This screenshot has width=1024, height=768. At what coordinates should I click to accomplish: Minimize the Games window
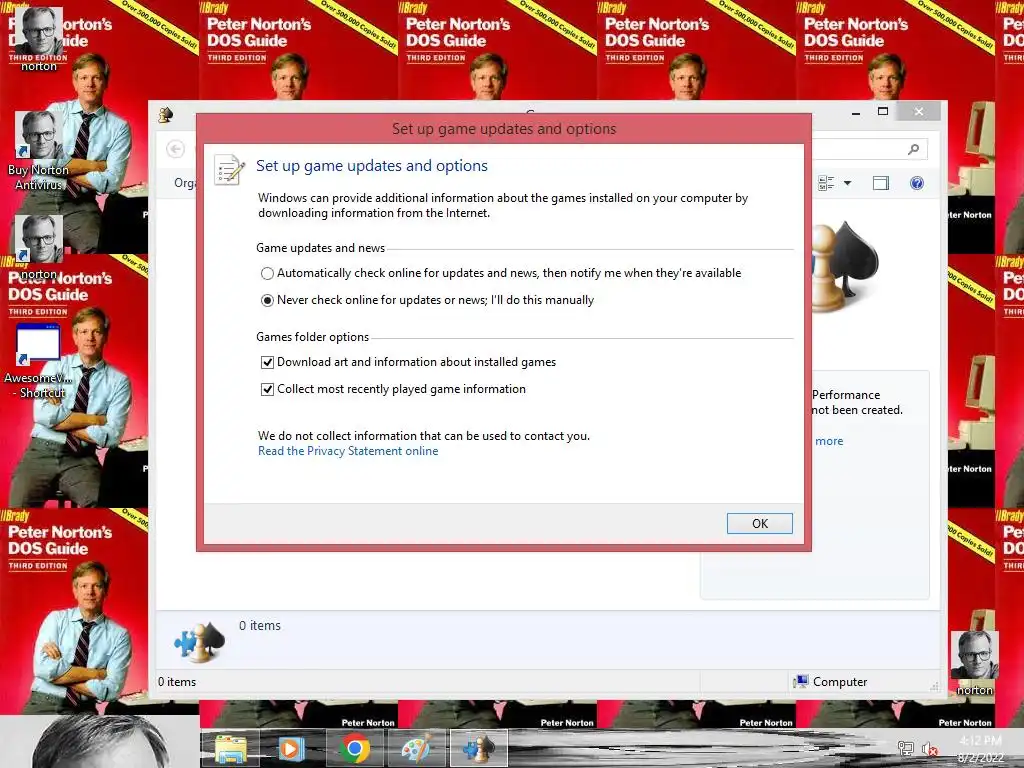[x=856, y=112]
